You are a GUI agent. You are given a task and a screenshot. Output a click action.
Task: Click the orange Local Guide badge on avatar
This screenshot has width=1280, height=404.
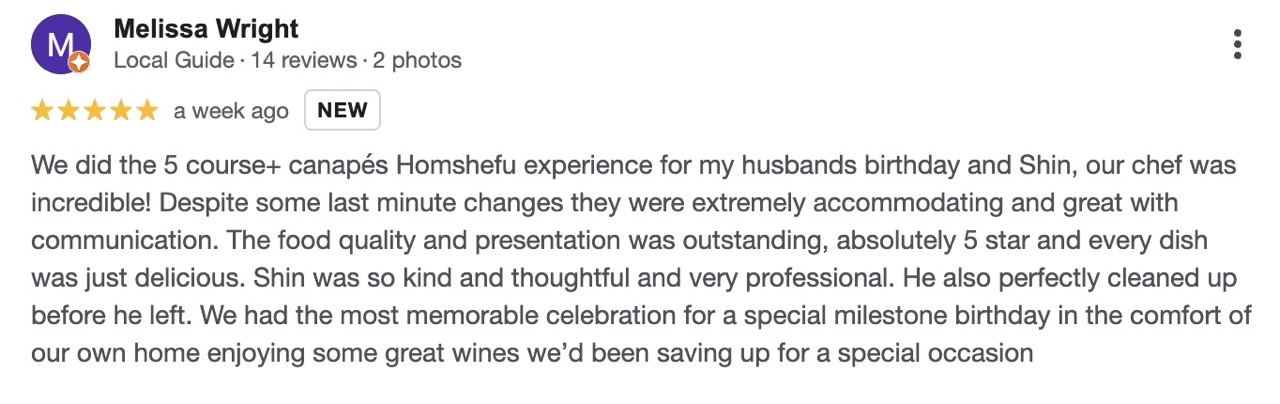79,63
